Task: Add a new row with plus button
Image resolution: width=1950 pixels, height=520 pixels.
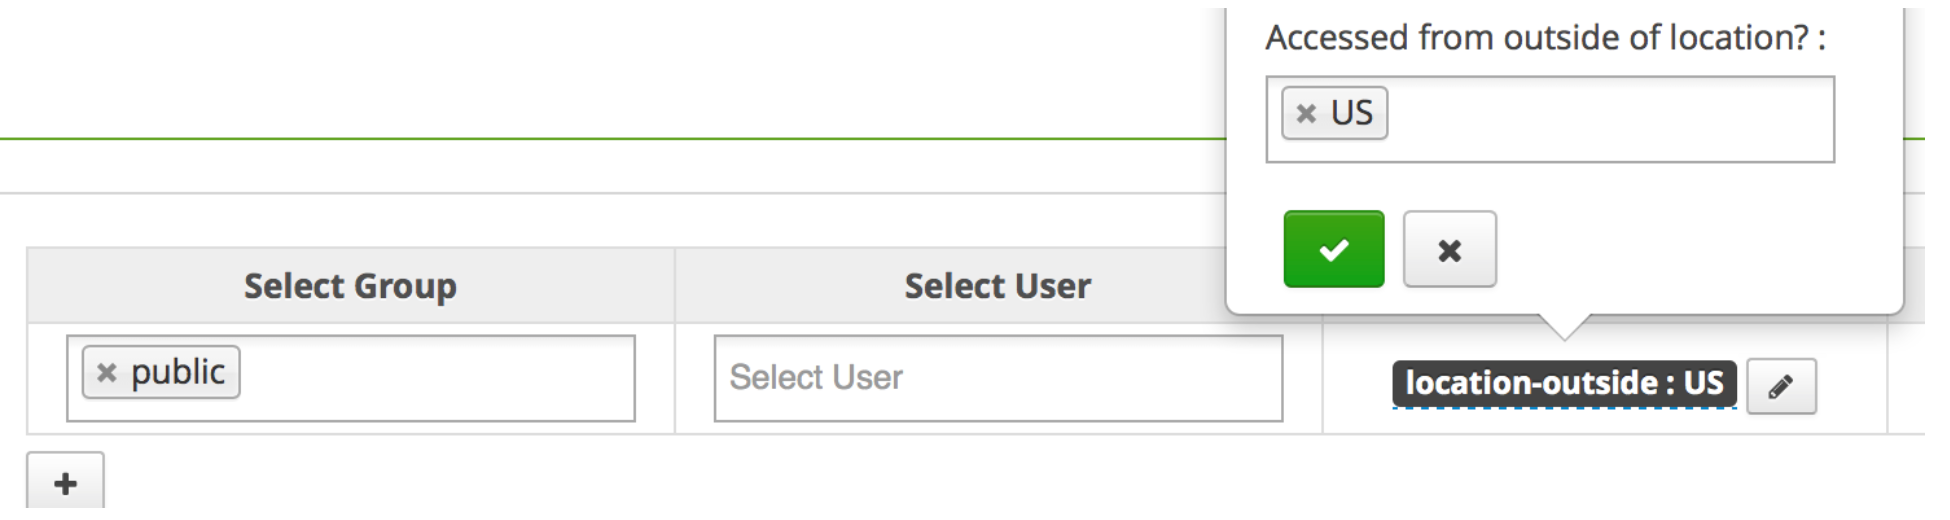Action: point(65,484)
